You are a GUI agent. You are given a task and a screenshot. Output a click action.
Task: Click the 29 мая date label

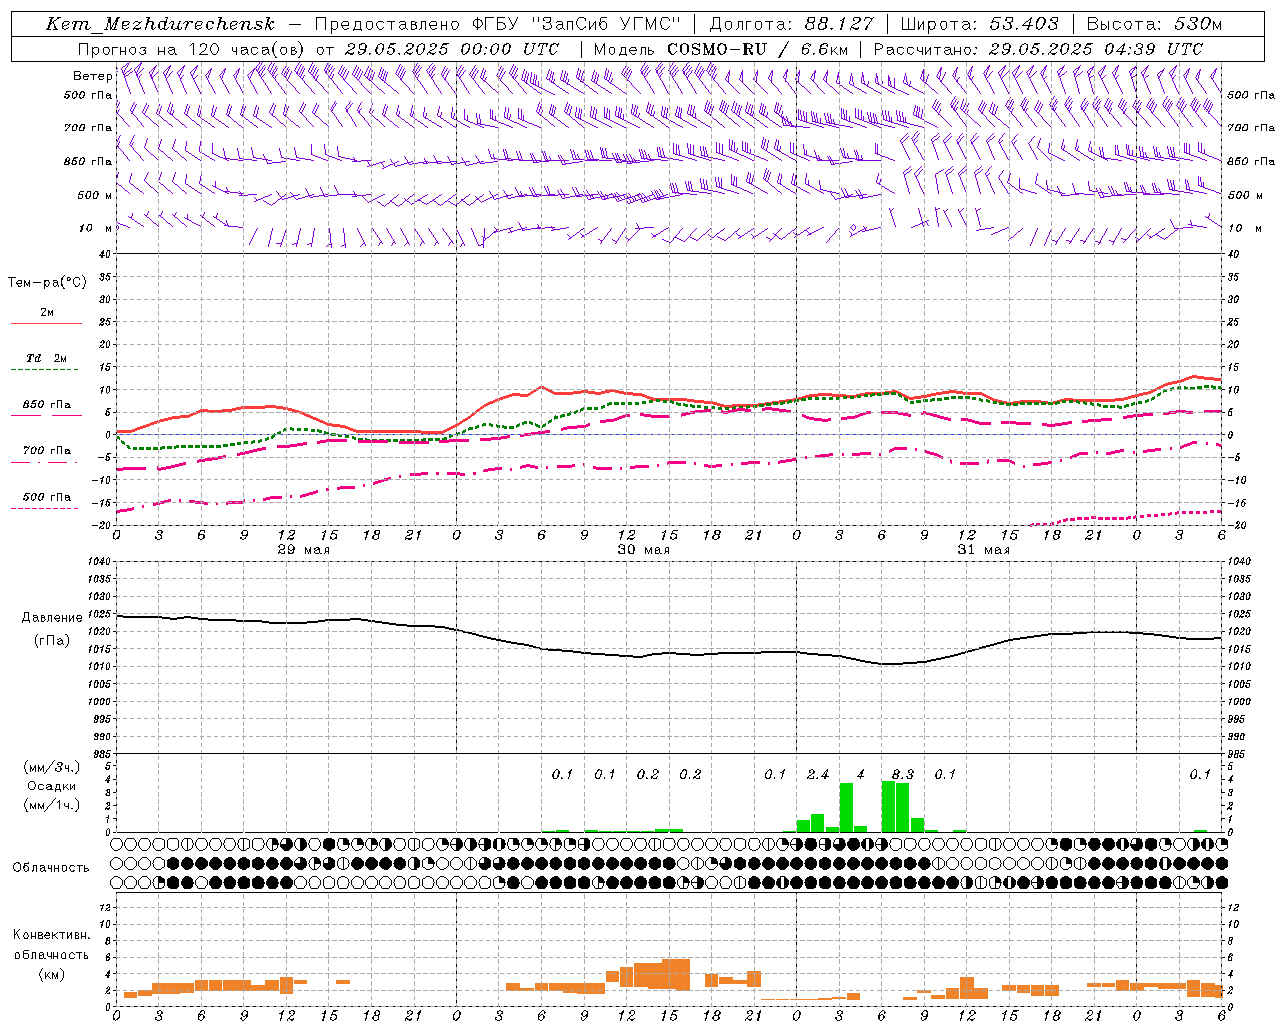(x=303, y=550)
